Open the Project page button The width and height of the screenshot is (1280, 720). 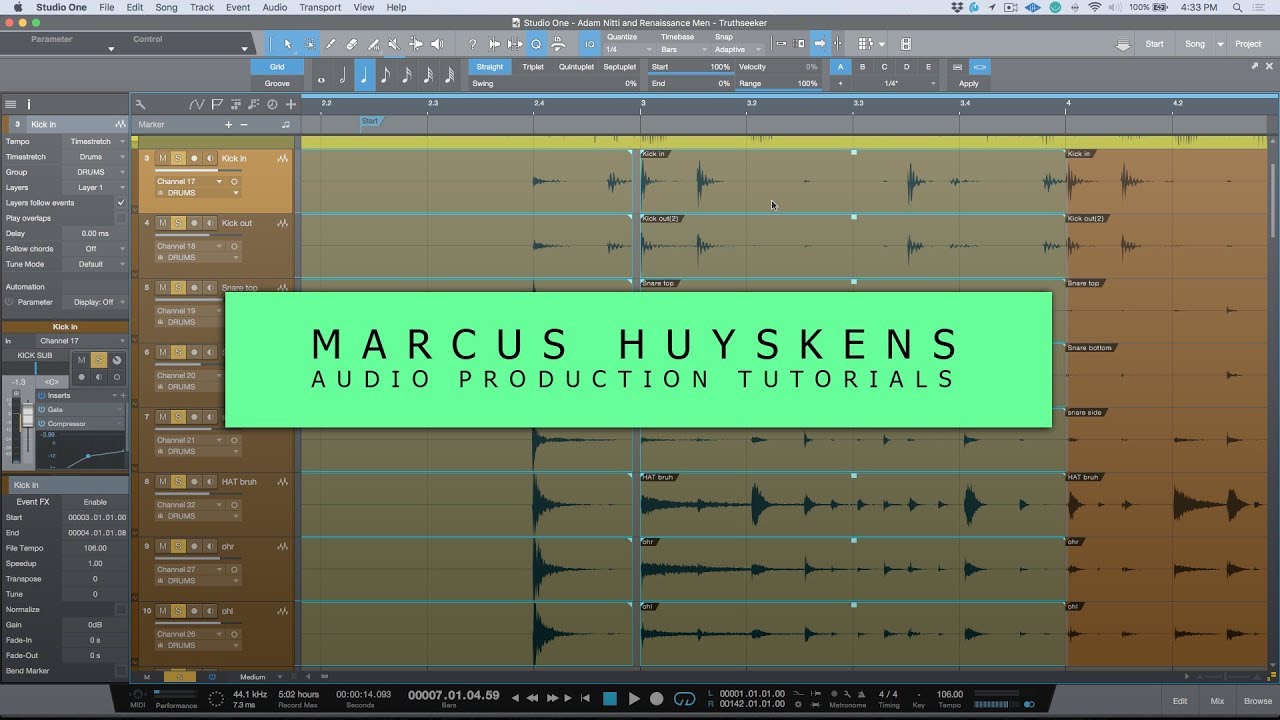(x=1248, y=44)
